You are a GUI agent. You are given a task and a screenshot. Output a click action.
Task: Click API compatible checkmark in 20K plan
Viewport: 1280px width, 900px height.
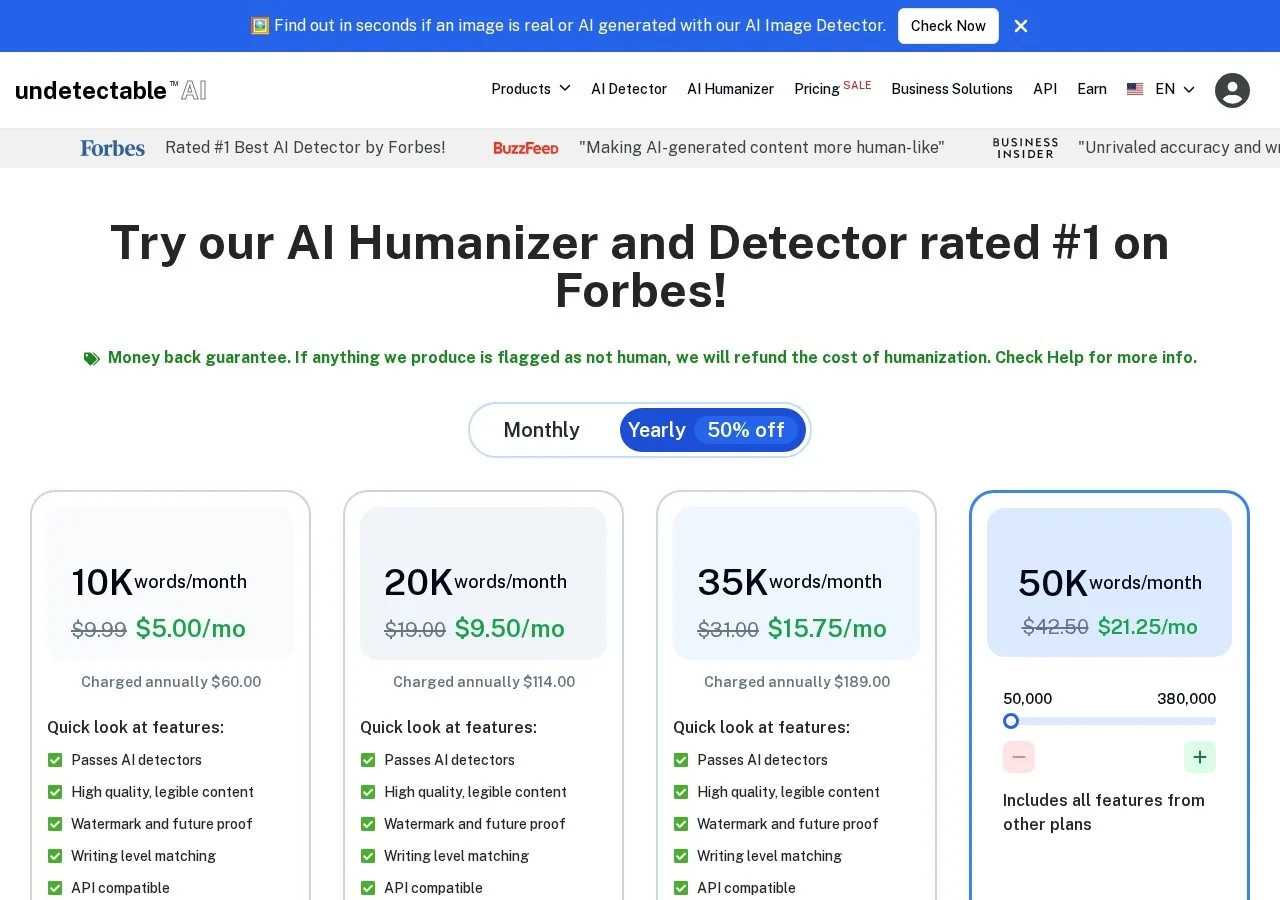(x=368, y=888)
